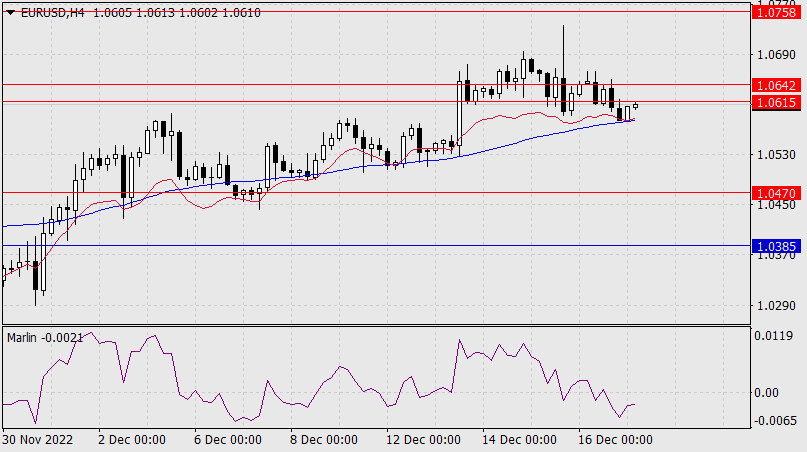This screenshot has height=452, width=807.
Task: Select the 1.0758 red price level label
Action: point(777,12)
